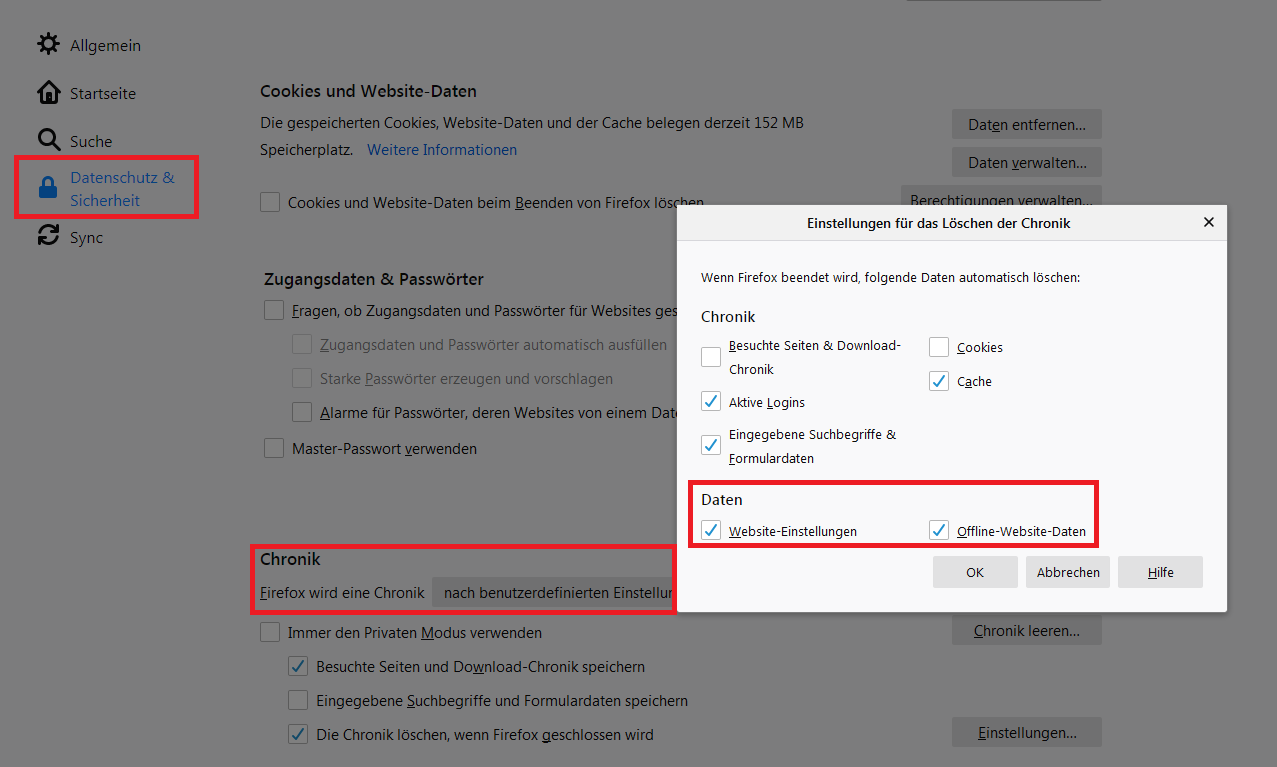Click the Datenschutz padlock icon

pyautogui.click(x=47, y=188)
